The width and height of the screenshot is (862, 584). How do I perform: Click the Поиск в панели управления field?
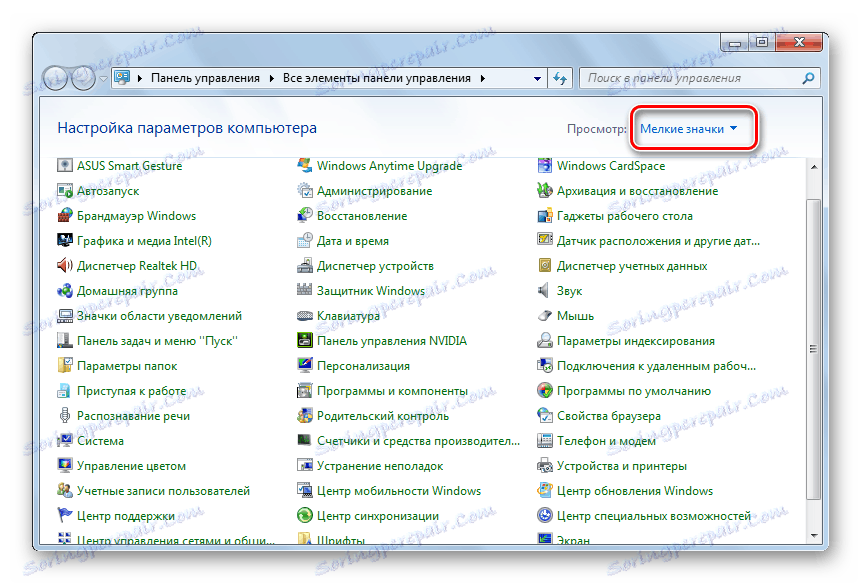pos(700,78)
